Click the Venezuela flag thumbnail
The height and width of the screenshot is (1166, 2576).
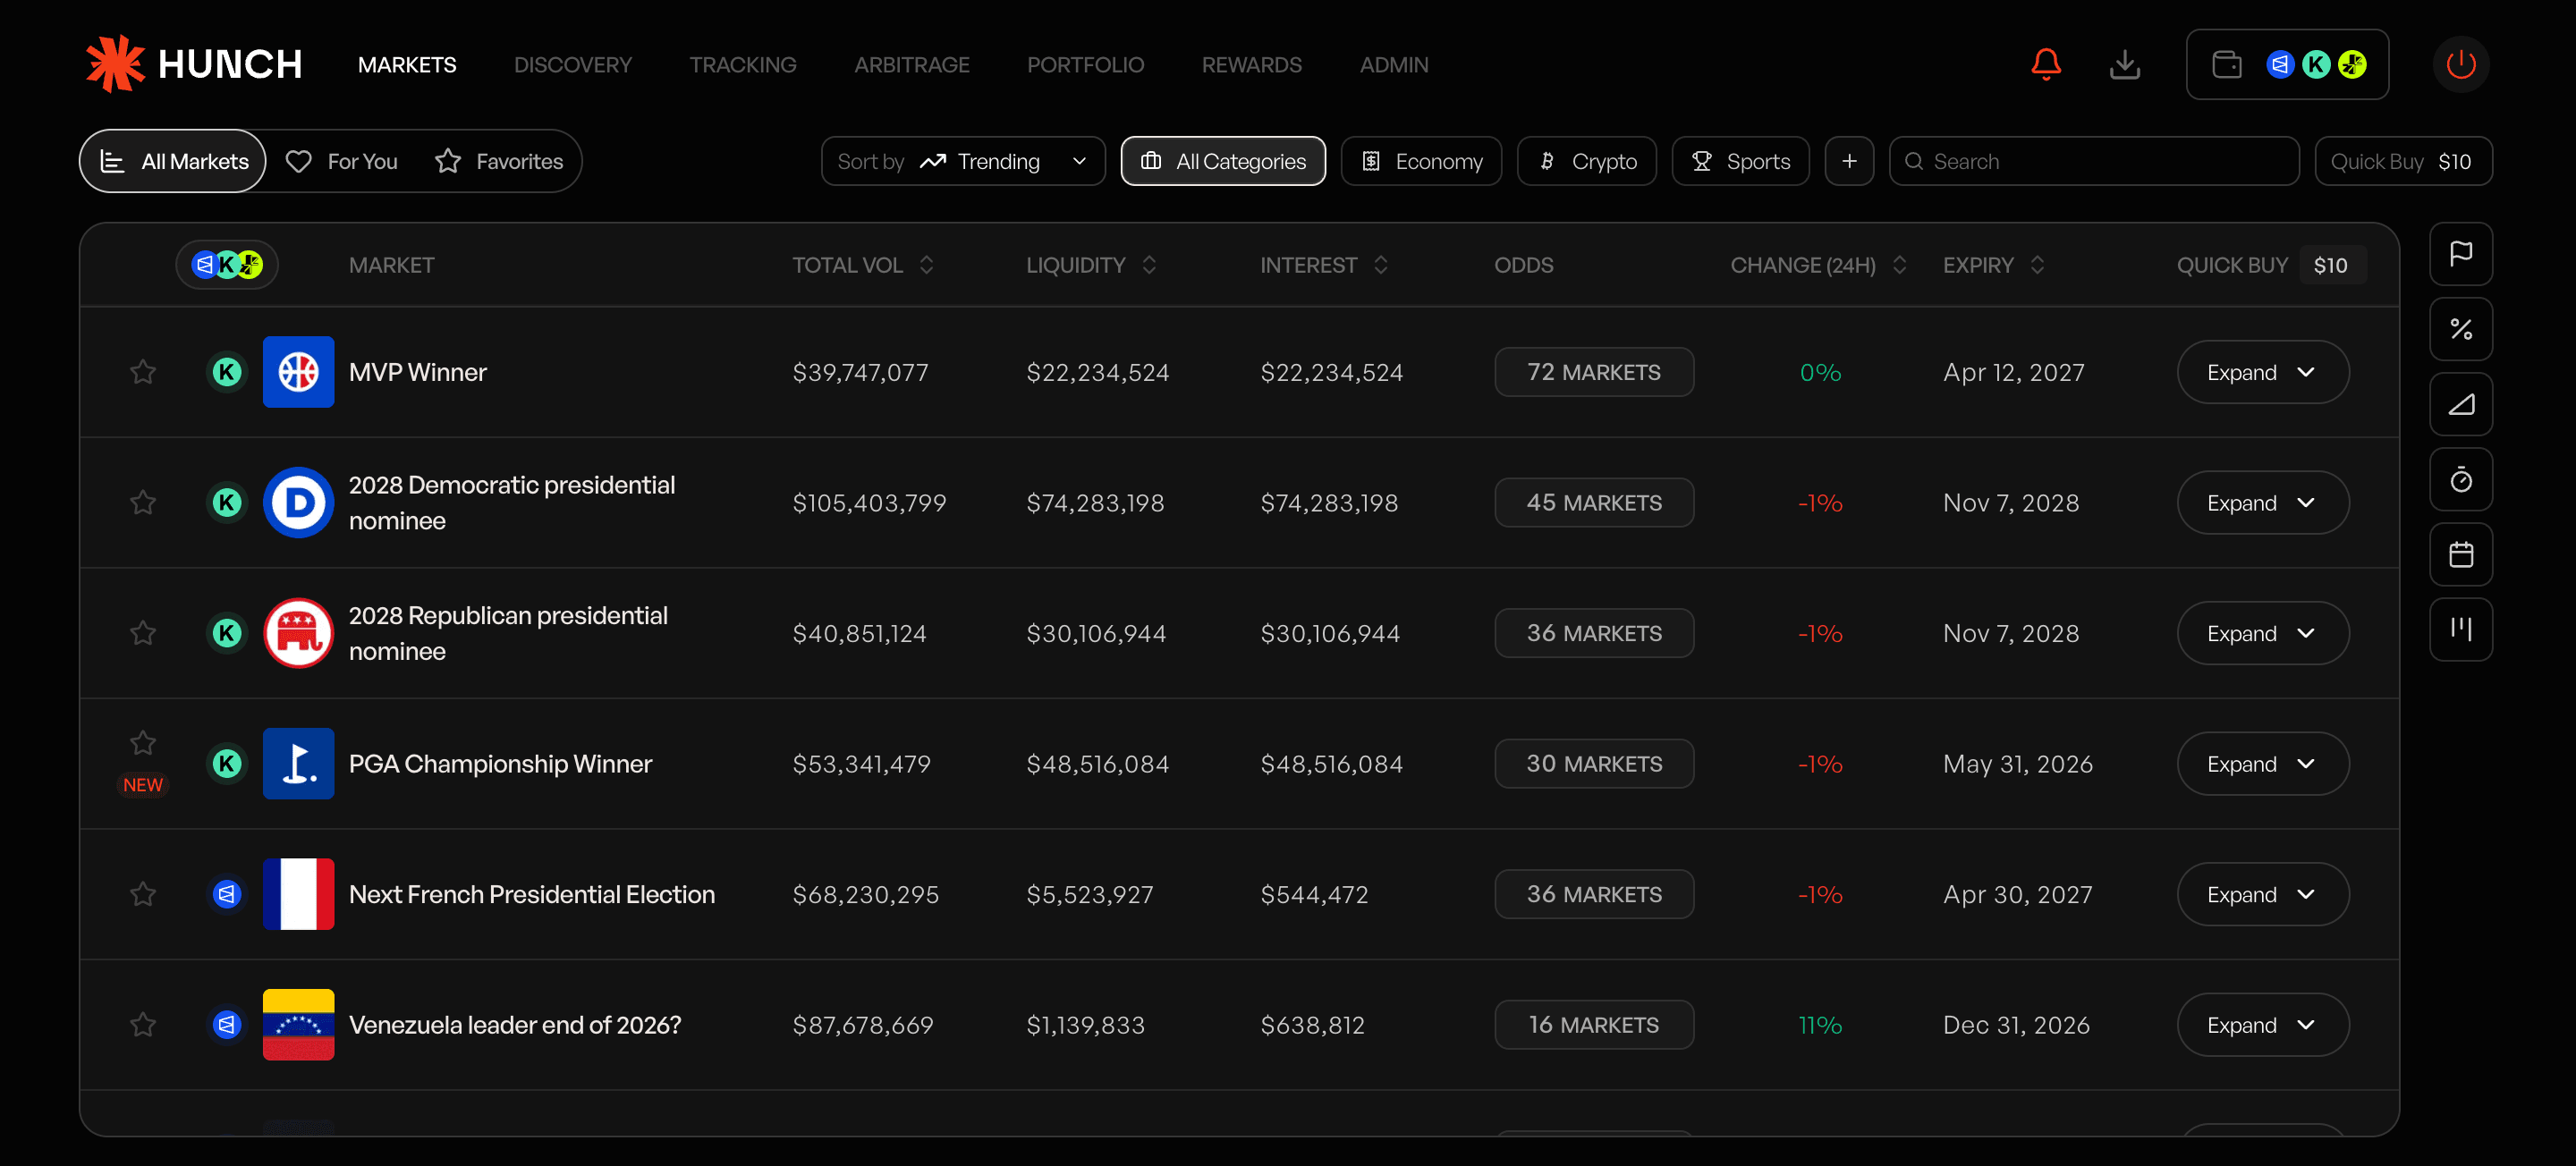(298, 1024)
